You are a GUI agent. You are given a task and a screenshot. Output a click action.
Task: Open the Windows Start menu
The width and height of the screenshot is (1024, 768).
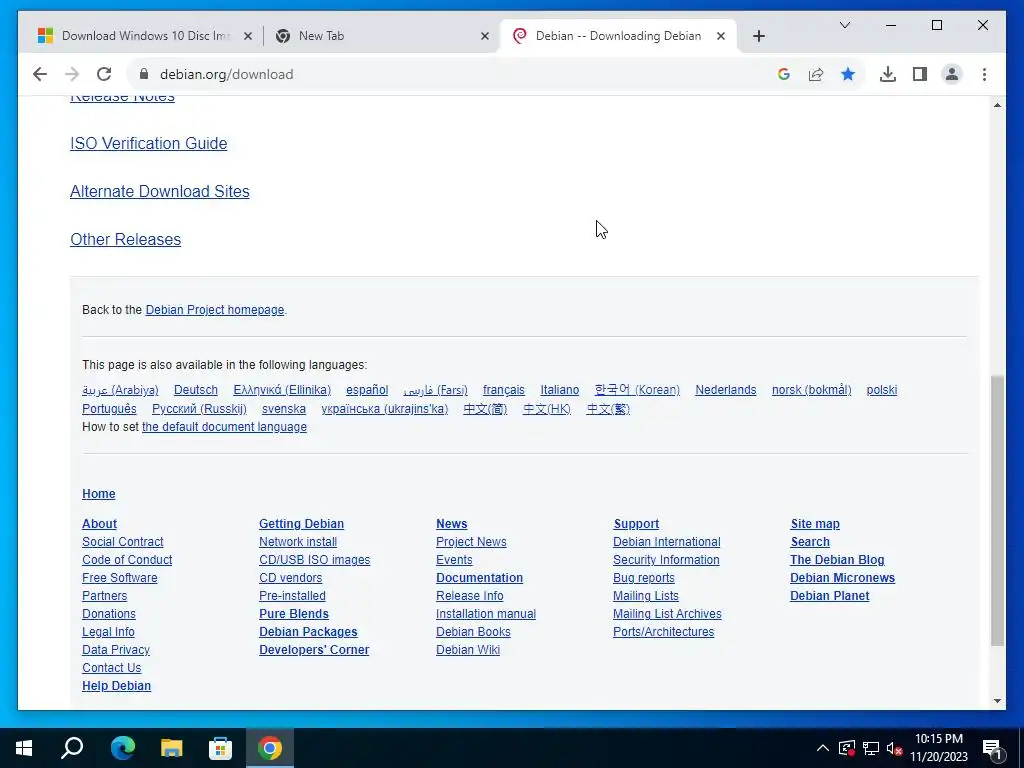tap(24, 748)
